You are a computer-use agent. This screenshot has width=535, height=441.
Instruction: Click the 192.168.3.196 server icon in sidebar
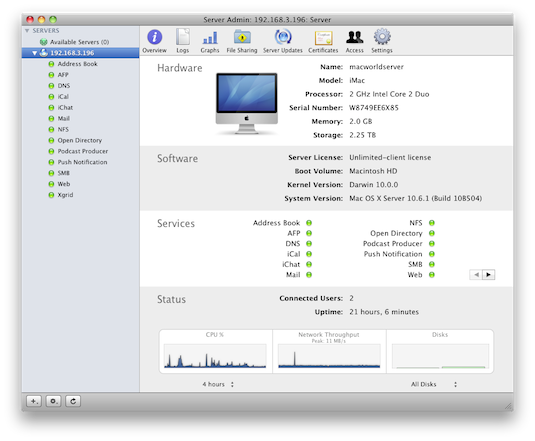coord(43,53)
